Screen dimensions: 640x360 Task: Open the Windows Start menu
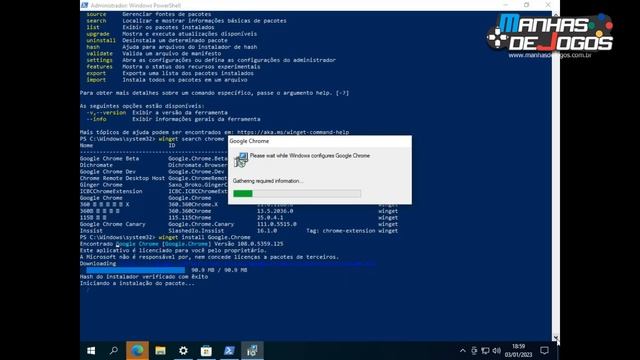[91, 351]
